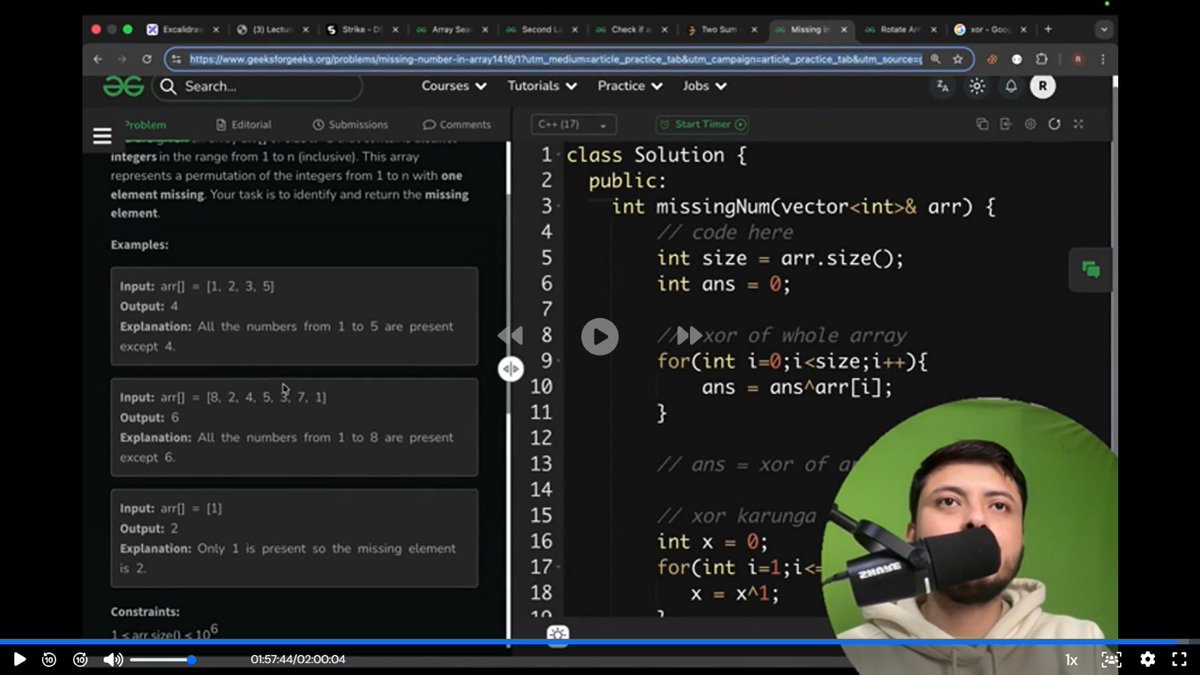
Task: Skip back 10 seconds
Action: 49,659
